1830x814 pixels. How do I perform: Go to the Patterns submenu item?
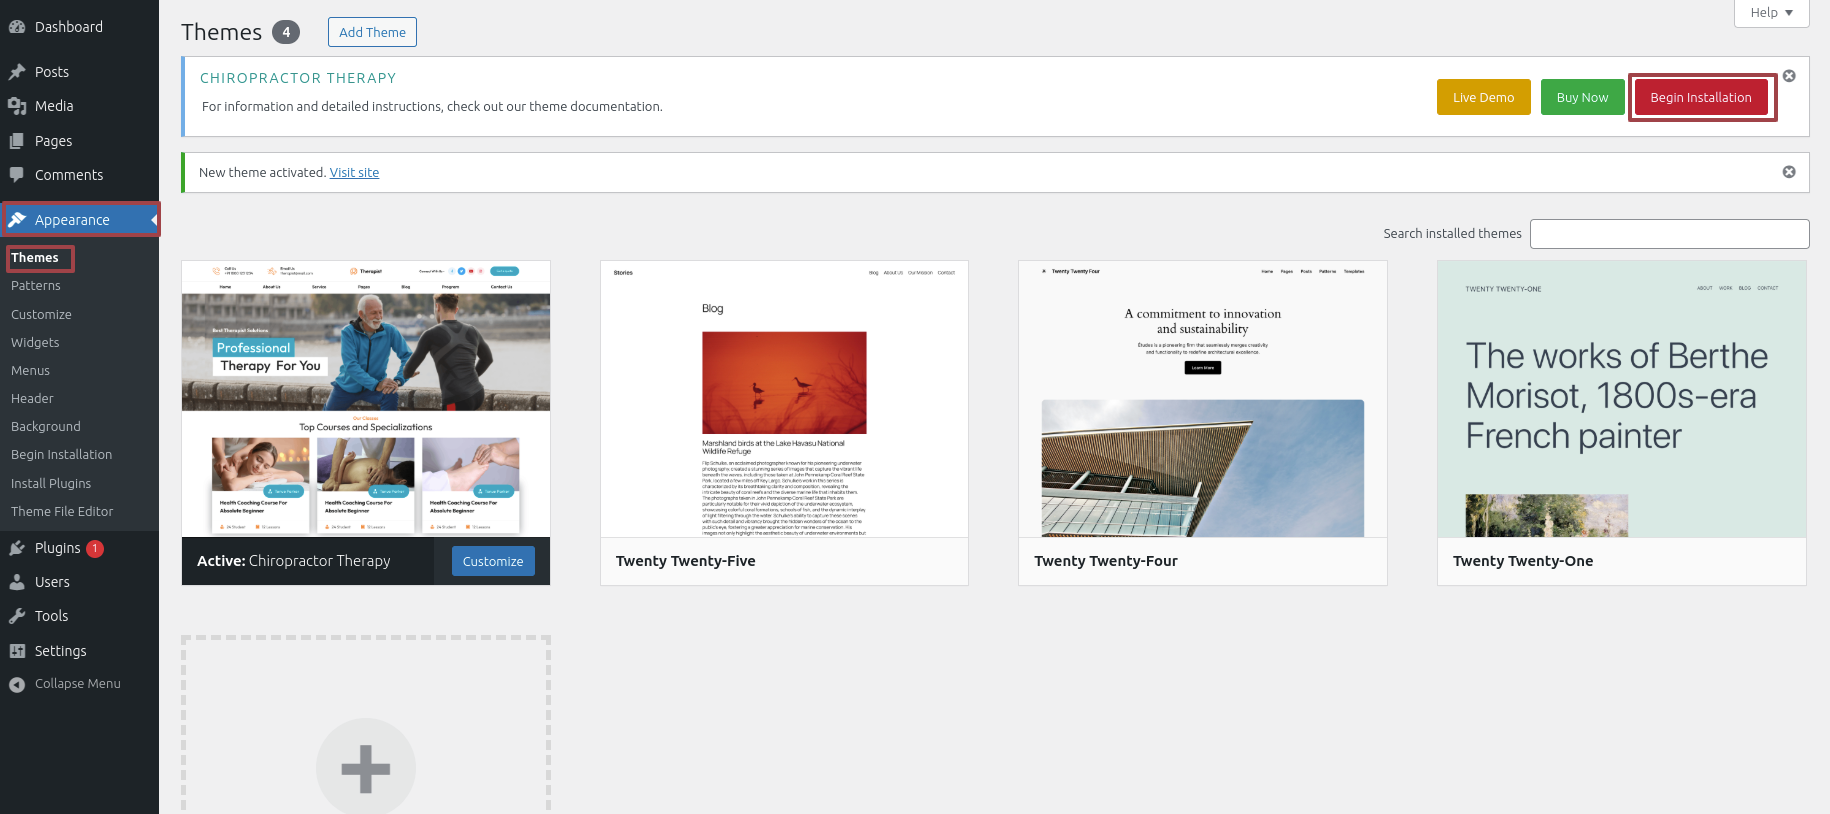tap(36, 286)
